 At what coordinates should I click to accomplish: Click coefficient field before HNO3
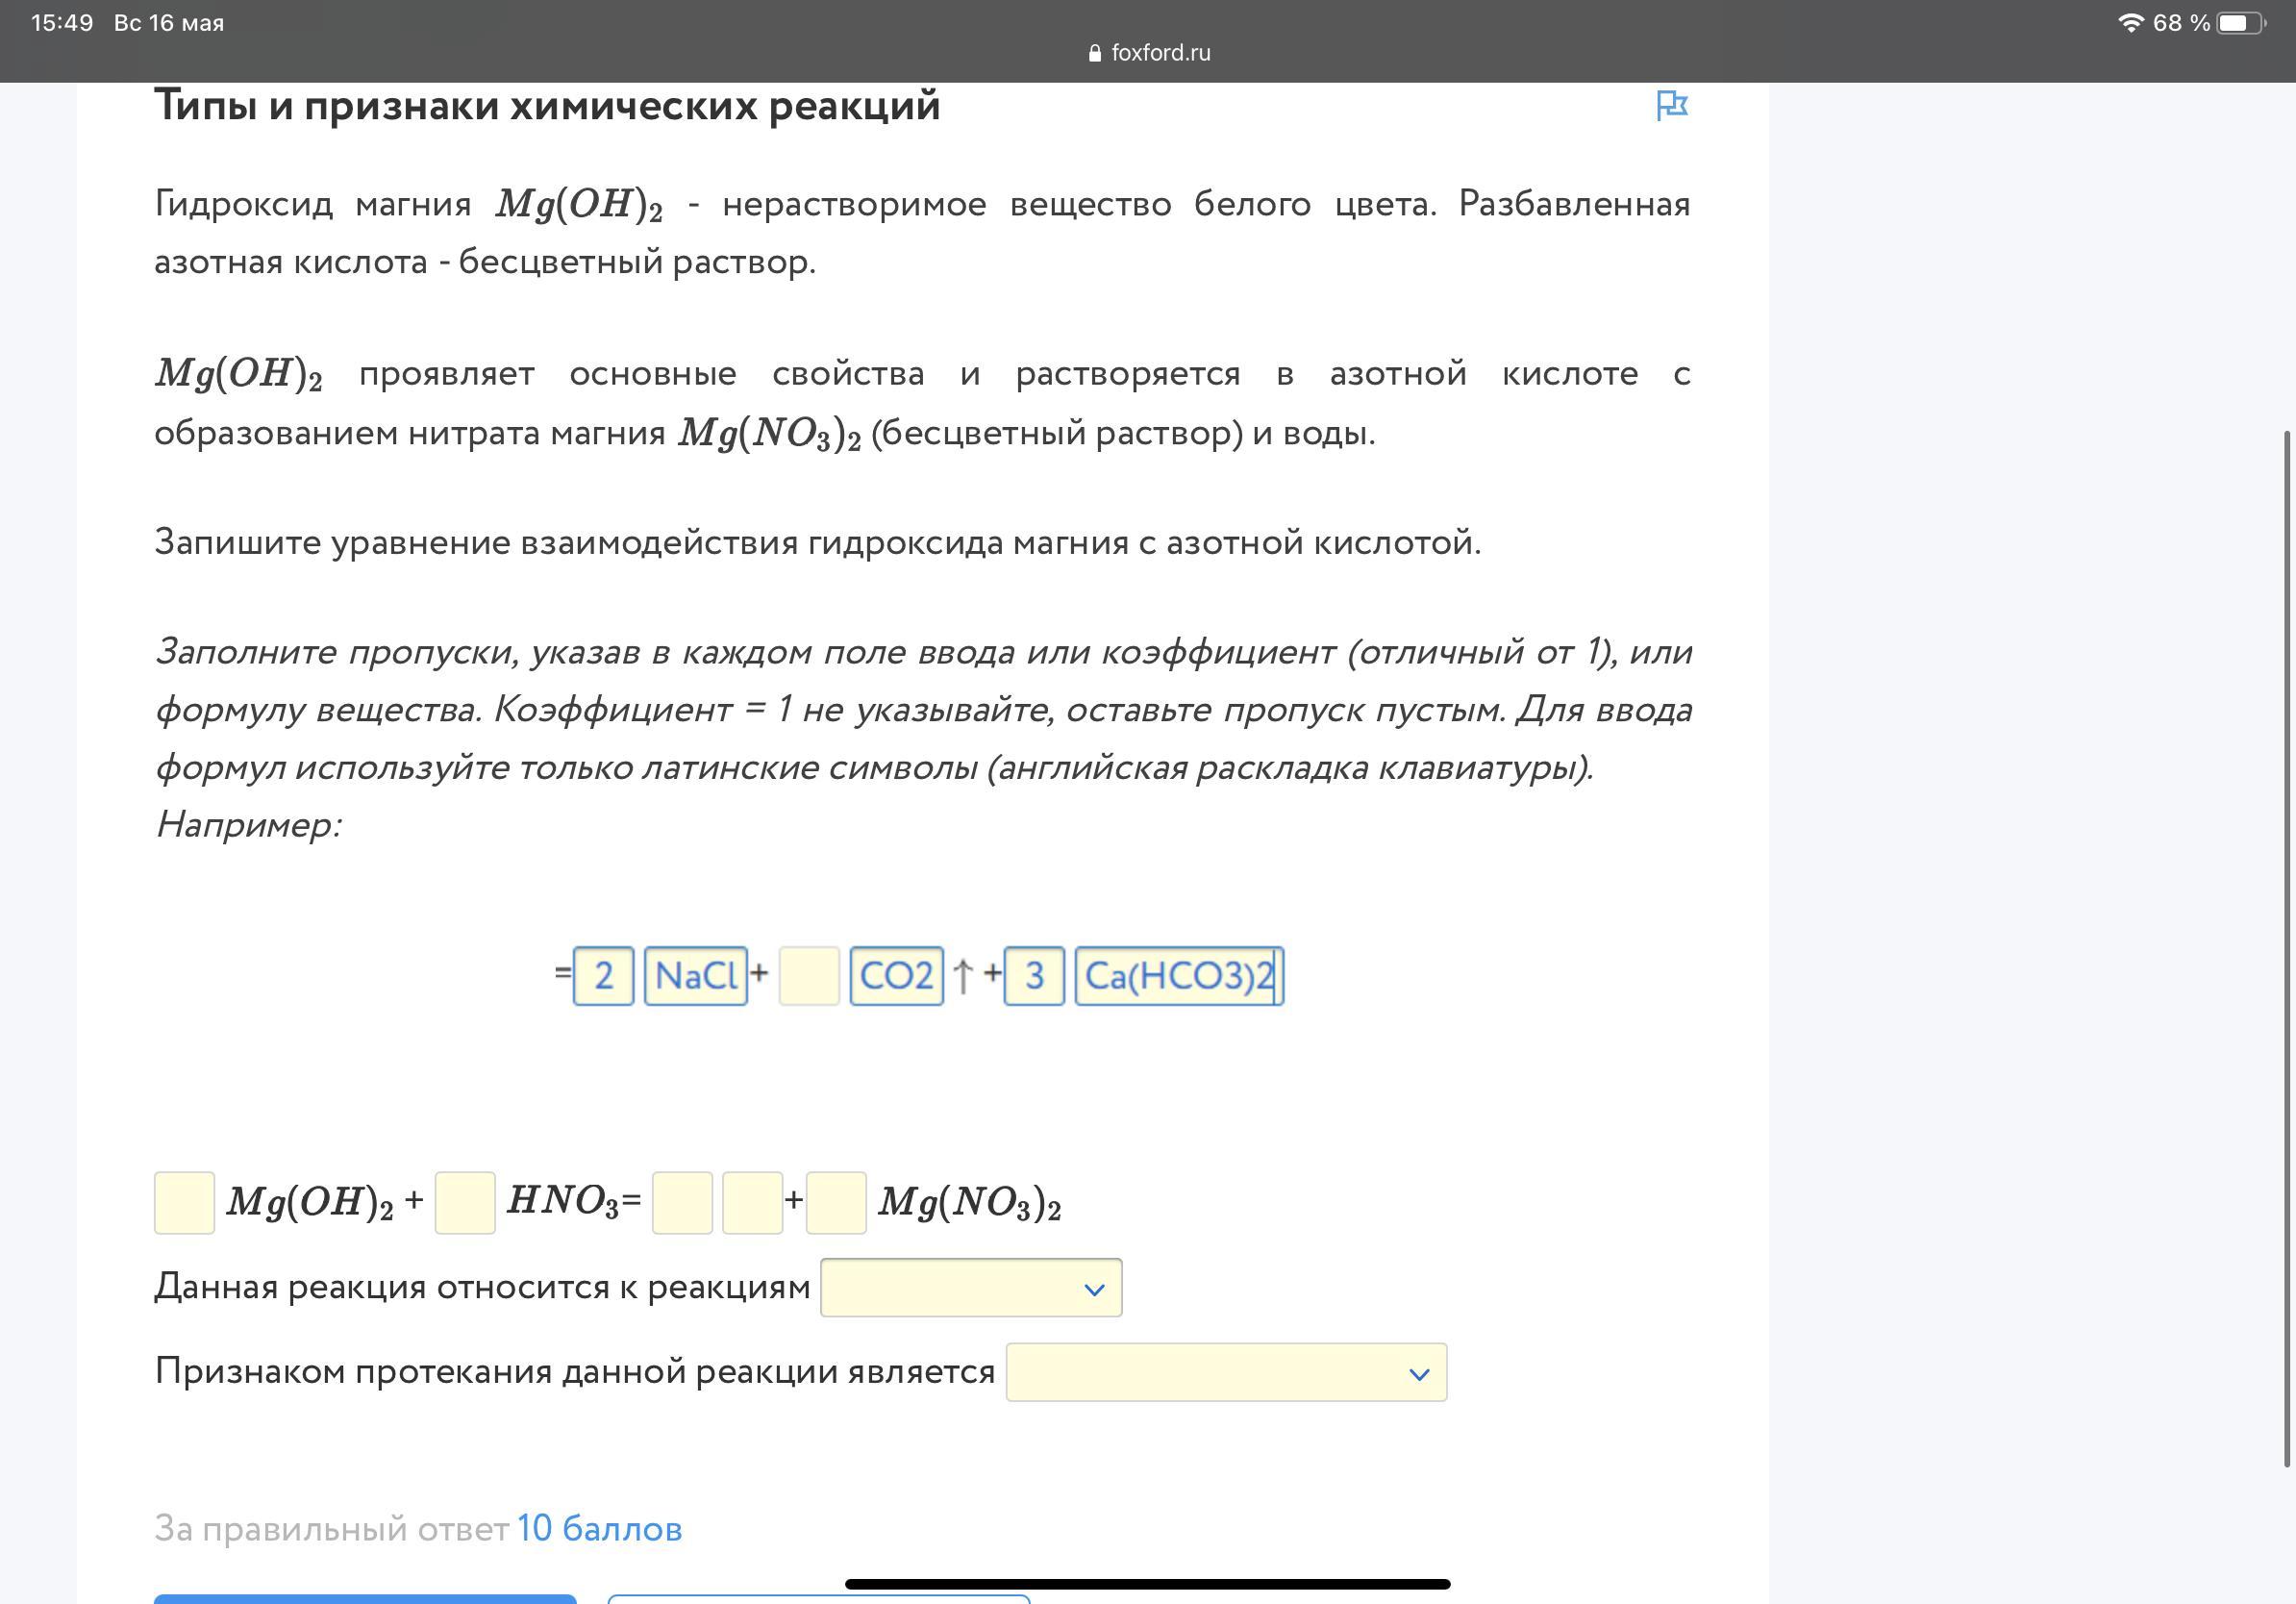(x=465, y=1202)
